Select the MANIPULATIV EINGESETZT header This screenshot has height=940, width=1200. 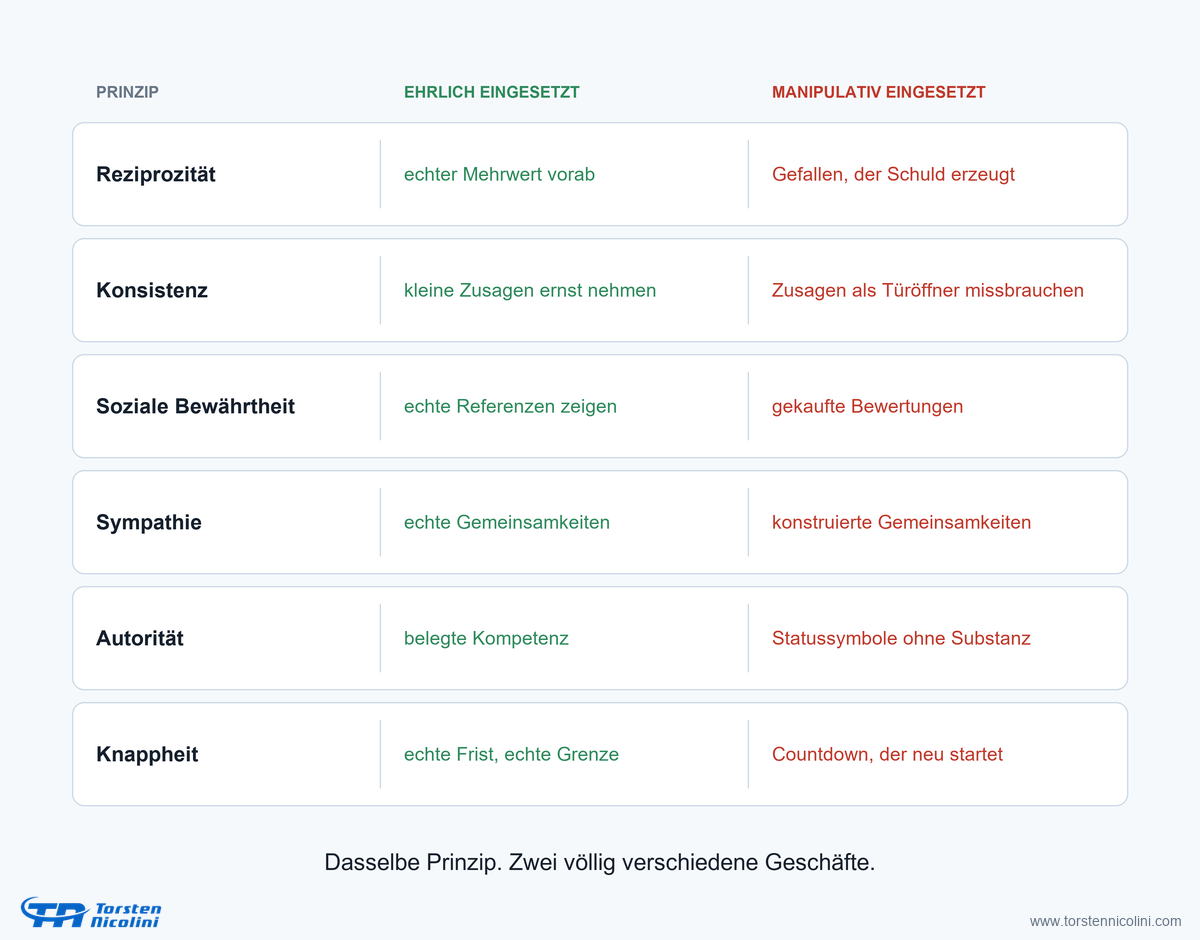tap(879, 92)
